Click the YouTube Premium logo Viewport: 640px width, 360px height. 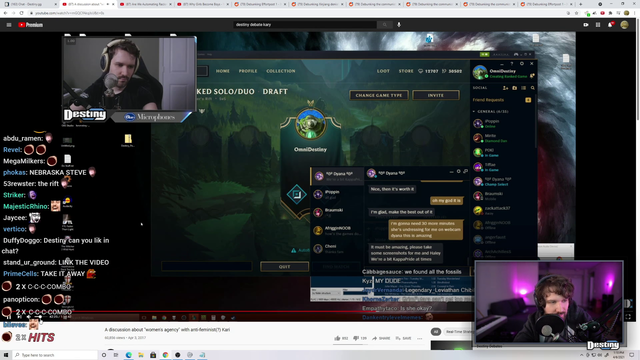coord(31,25)
